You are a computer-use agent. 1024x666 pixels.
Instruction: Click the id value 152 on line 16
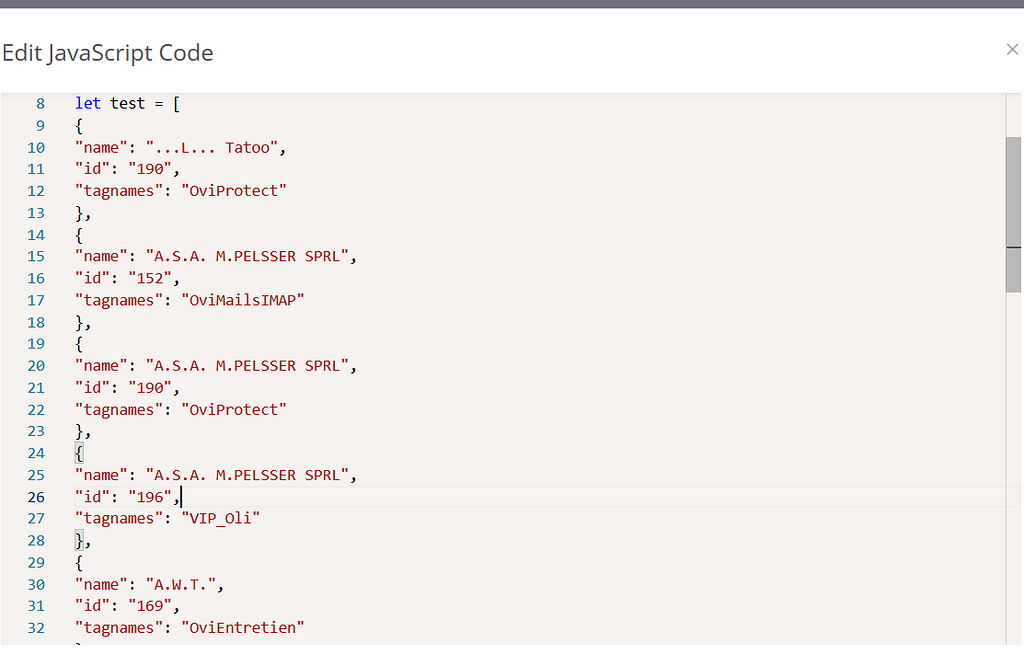[151, 277]
